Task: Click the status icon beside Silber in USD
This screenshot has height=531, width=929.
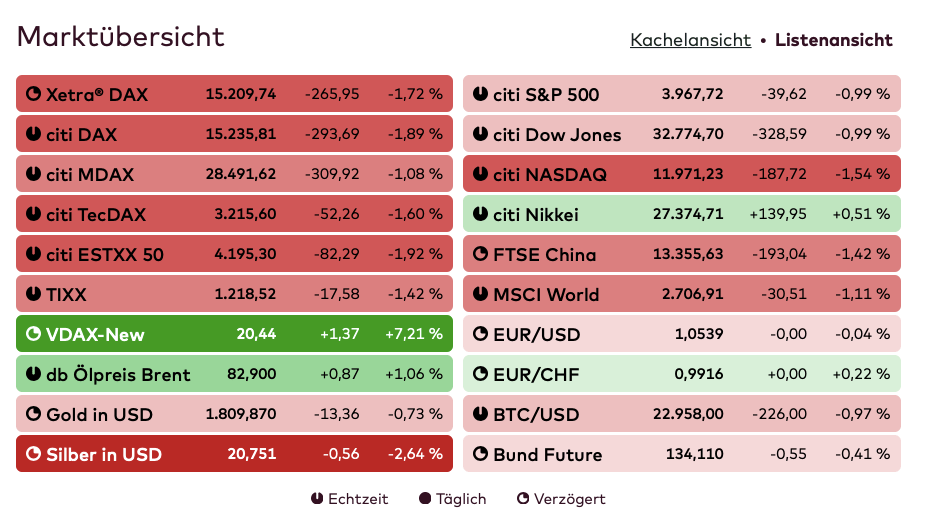Action: (x=33, y=454)
